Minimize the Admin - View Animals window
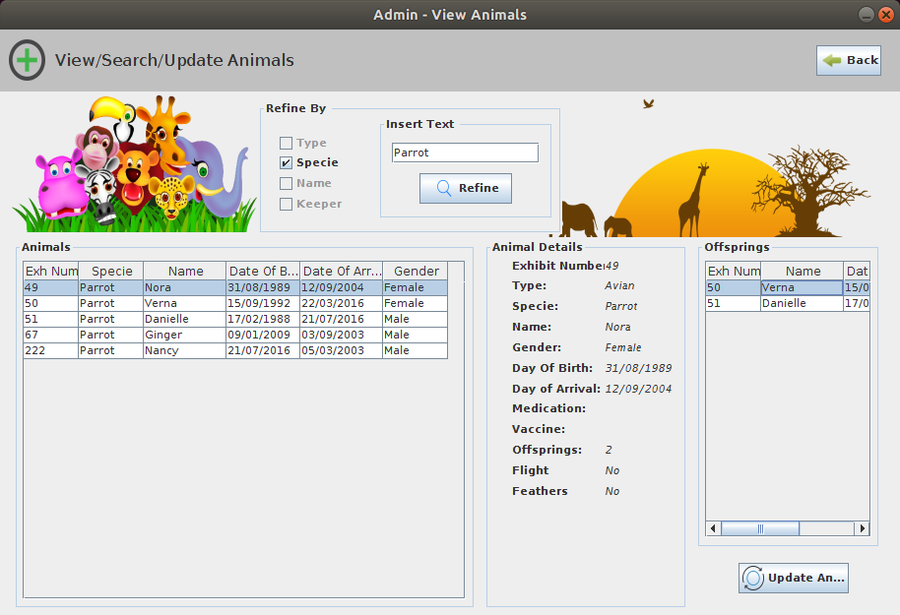 tap(866, 15)
